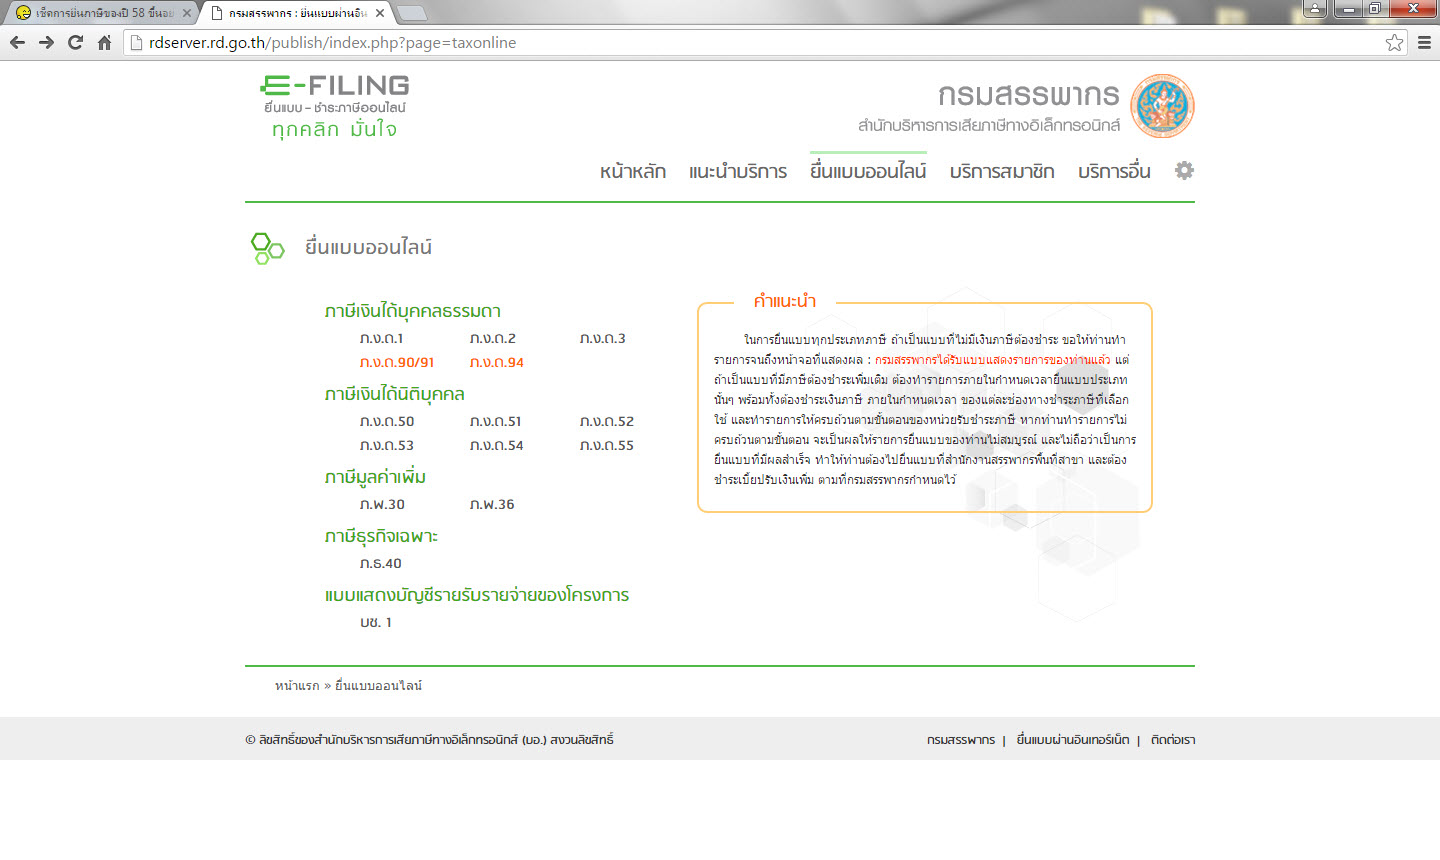Screen dimensions: 1440x860
Task: Open the ภ.ง.ด.1 form link
Action: pos(382,338)
